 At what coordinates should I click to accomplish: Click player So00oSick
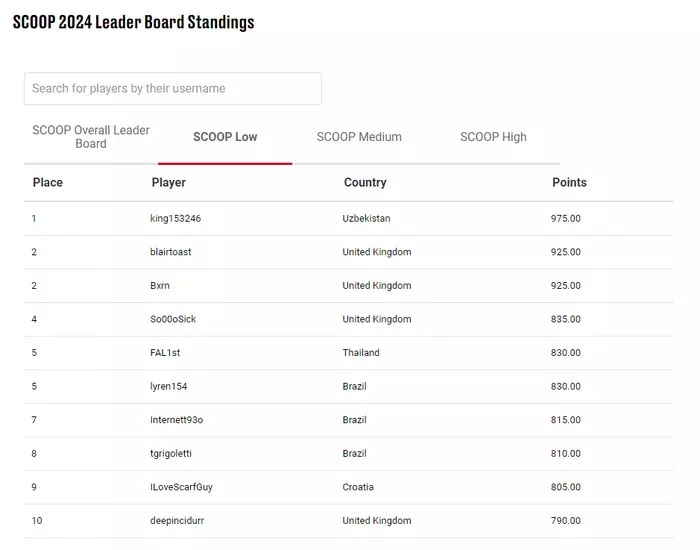pyautogui.click(x=173, y=319)
